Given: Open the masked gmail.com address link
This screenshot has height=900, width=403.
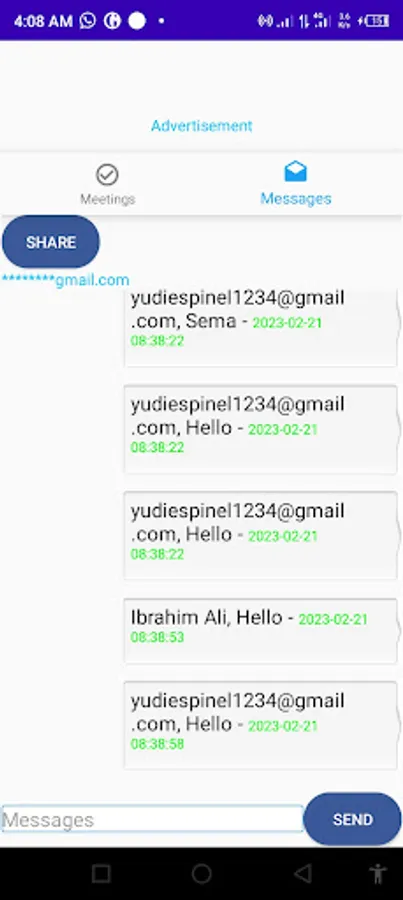Looking at the screenshot, I should pos(65,280).
